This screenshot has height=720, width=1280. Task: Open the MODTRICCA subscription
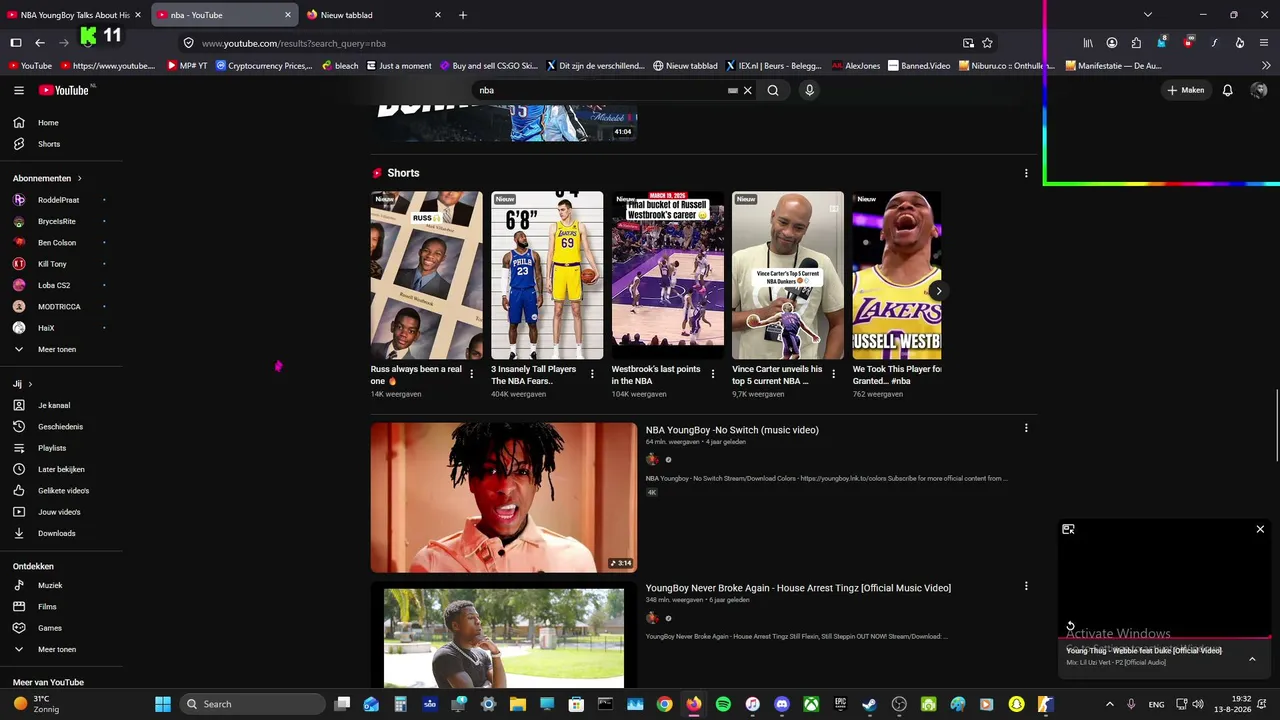61,307
